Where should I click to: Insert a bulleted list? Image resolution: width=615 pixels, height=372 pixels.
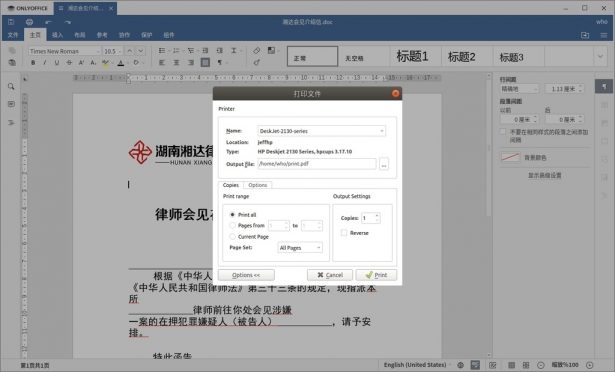[x=162, y=51]
